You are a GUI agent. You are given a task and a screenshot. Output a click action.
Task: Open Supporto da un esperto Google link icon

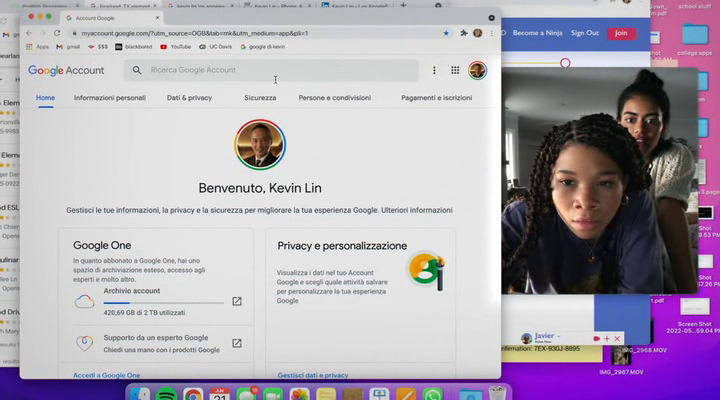(x=236, y=343)
